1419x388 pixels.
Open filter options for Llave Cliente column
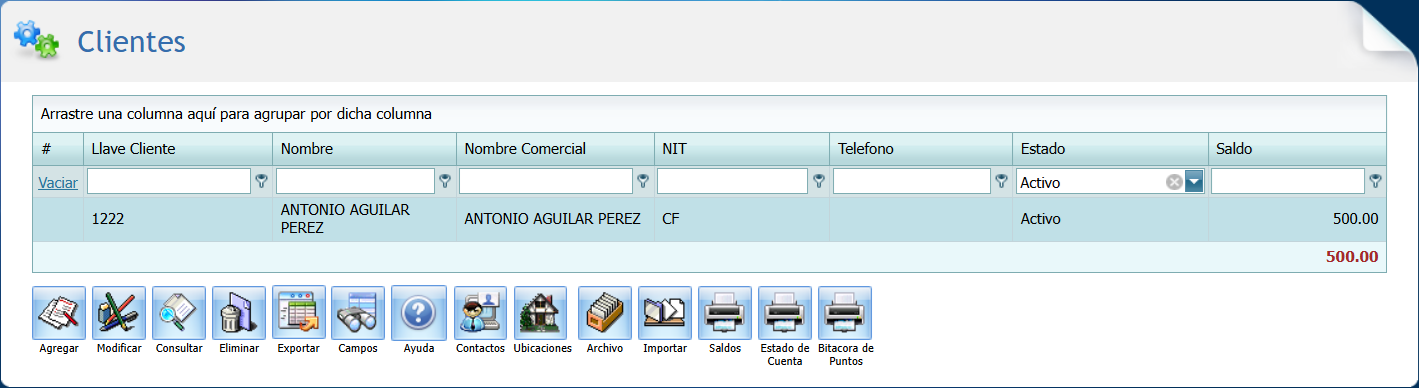262,181
